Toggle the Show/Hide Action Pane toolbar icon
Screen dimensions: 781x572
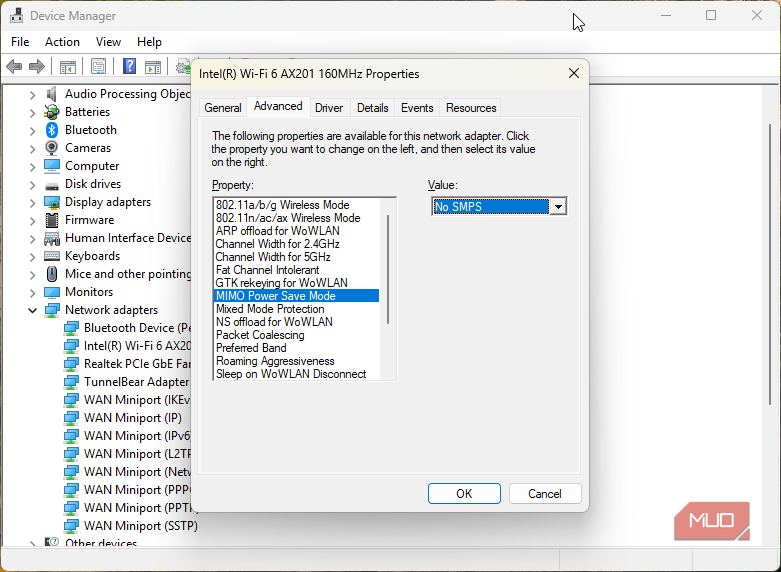(x=153, y=66)
